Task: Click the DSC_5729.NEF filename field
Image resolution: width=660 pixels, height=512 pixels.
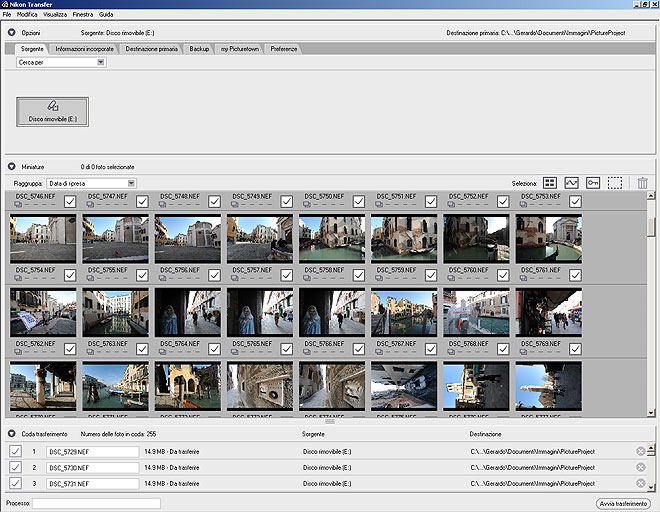Action: click(93, 452)
